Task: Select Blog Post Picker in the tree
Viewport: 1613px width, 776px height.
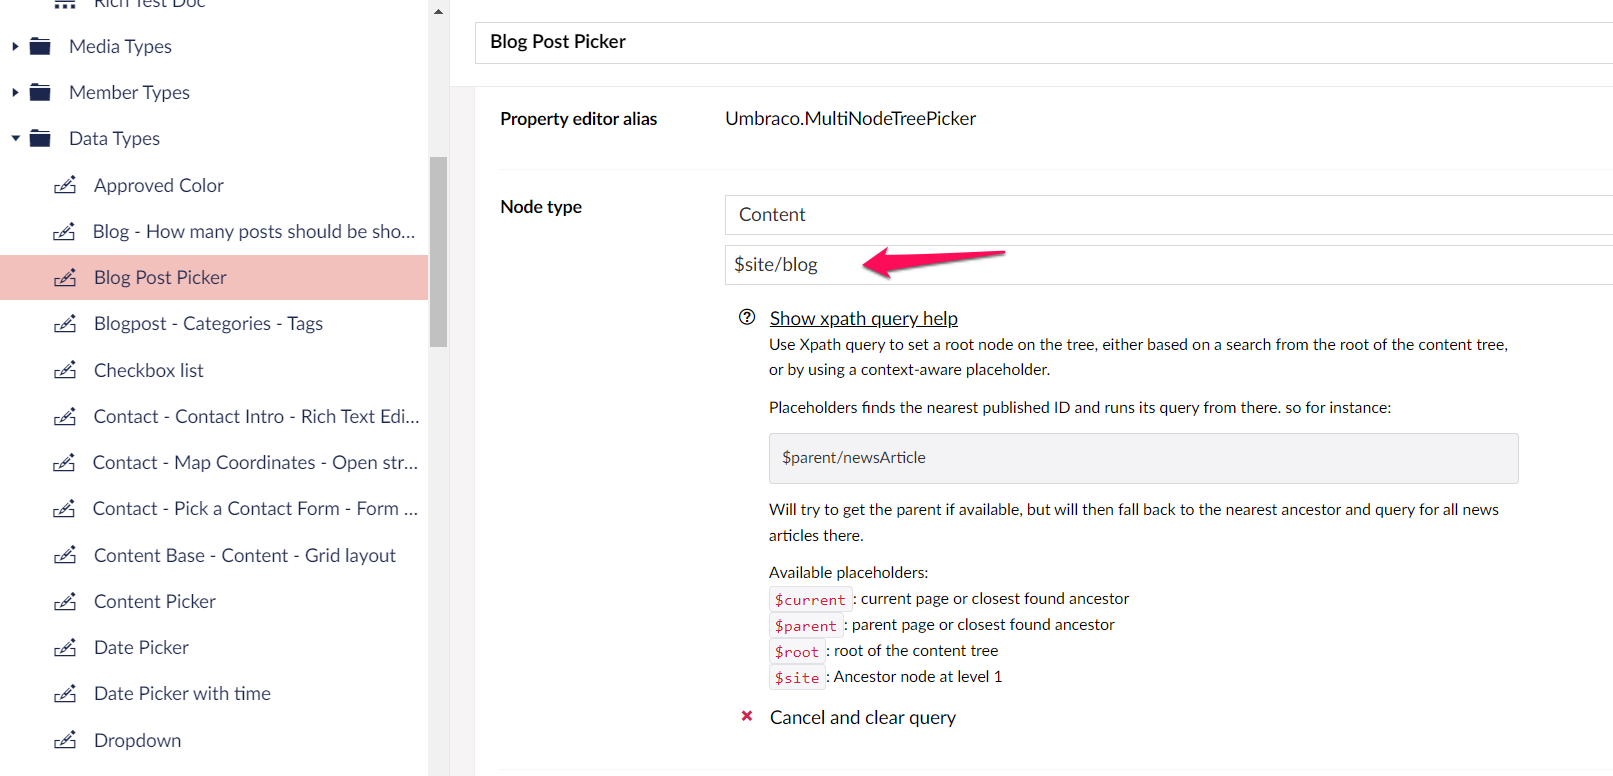Action: pos(160,278)
